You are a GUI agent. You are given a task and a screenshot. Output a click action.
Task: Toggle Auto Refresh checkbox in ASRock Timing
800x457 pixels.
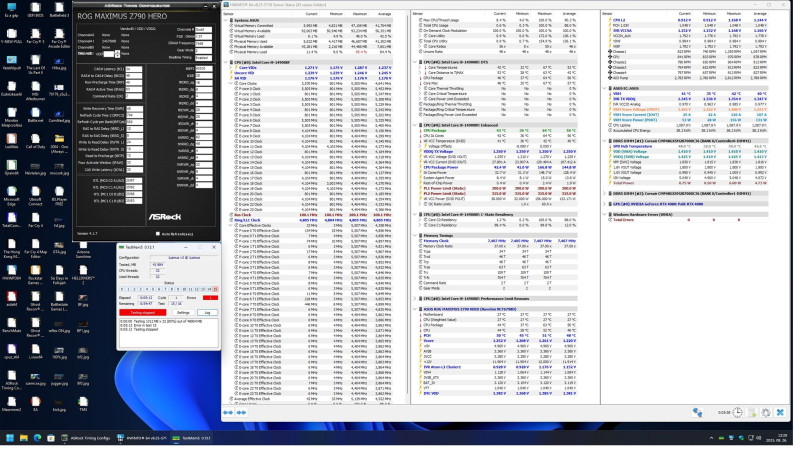pyautogui.click(x=158, y=234)
